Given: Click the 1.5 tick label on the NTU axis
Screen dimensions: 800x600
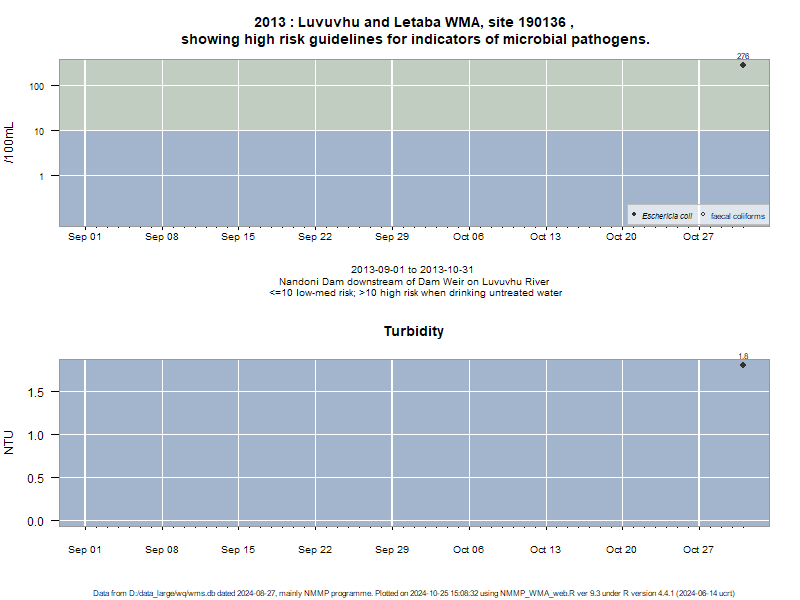Looking at the screenshot, I should (x=36, y=392).
